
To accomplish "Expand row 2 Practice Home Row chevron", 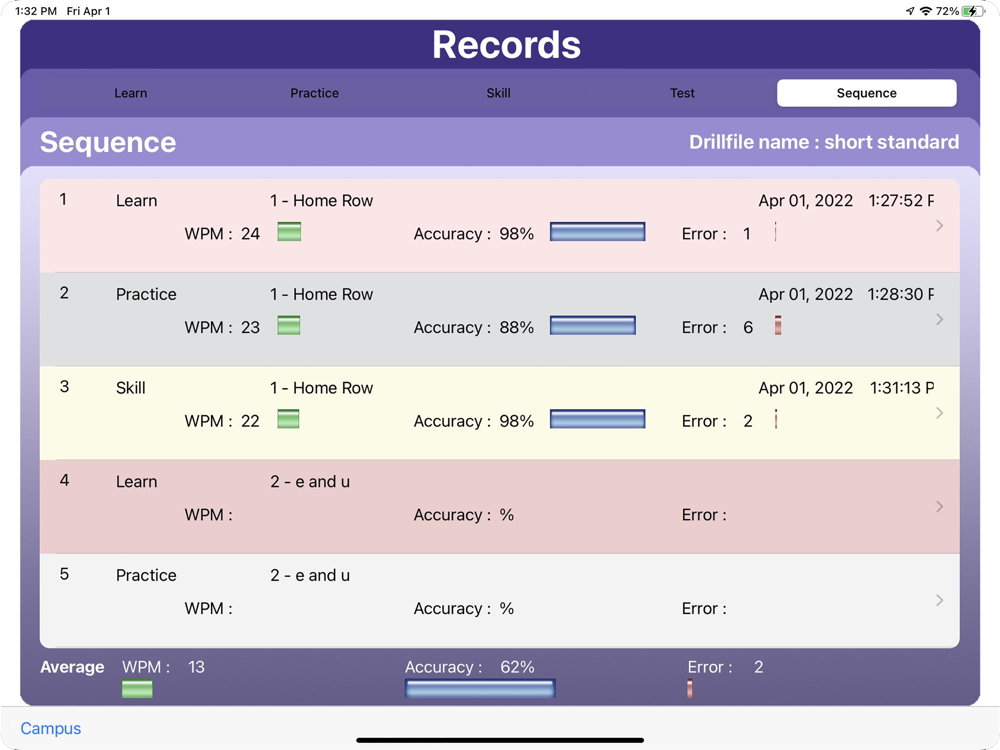I will pos(939,320).
